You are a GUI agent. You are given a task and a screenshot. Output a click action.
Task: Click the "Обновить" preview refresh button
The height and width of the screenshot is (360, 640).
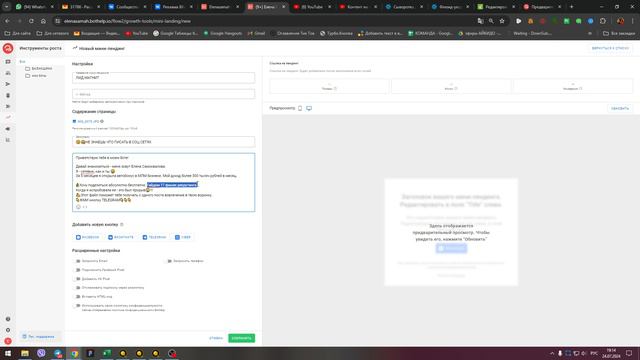click(x=620, y=108)
